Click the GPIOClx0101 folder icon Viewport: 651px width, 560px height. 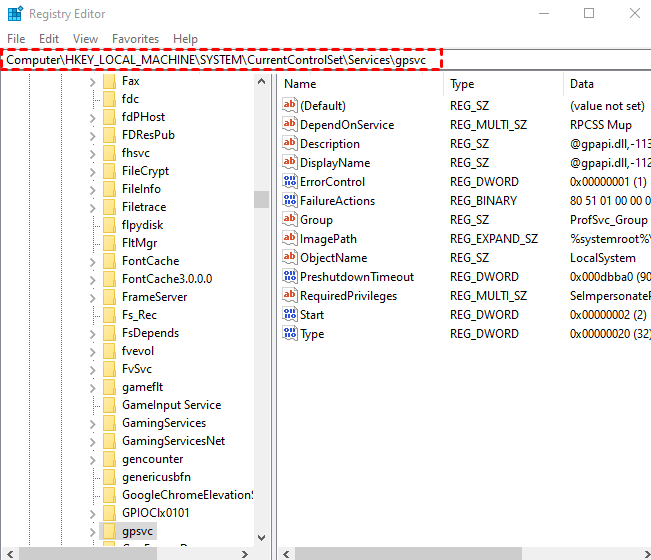(110, 513)
